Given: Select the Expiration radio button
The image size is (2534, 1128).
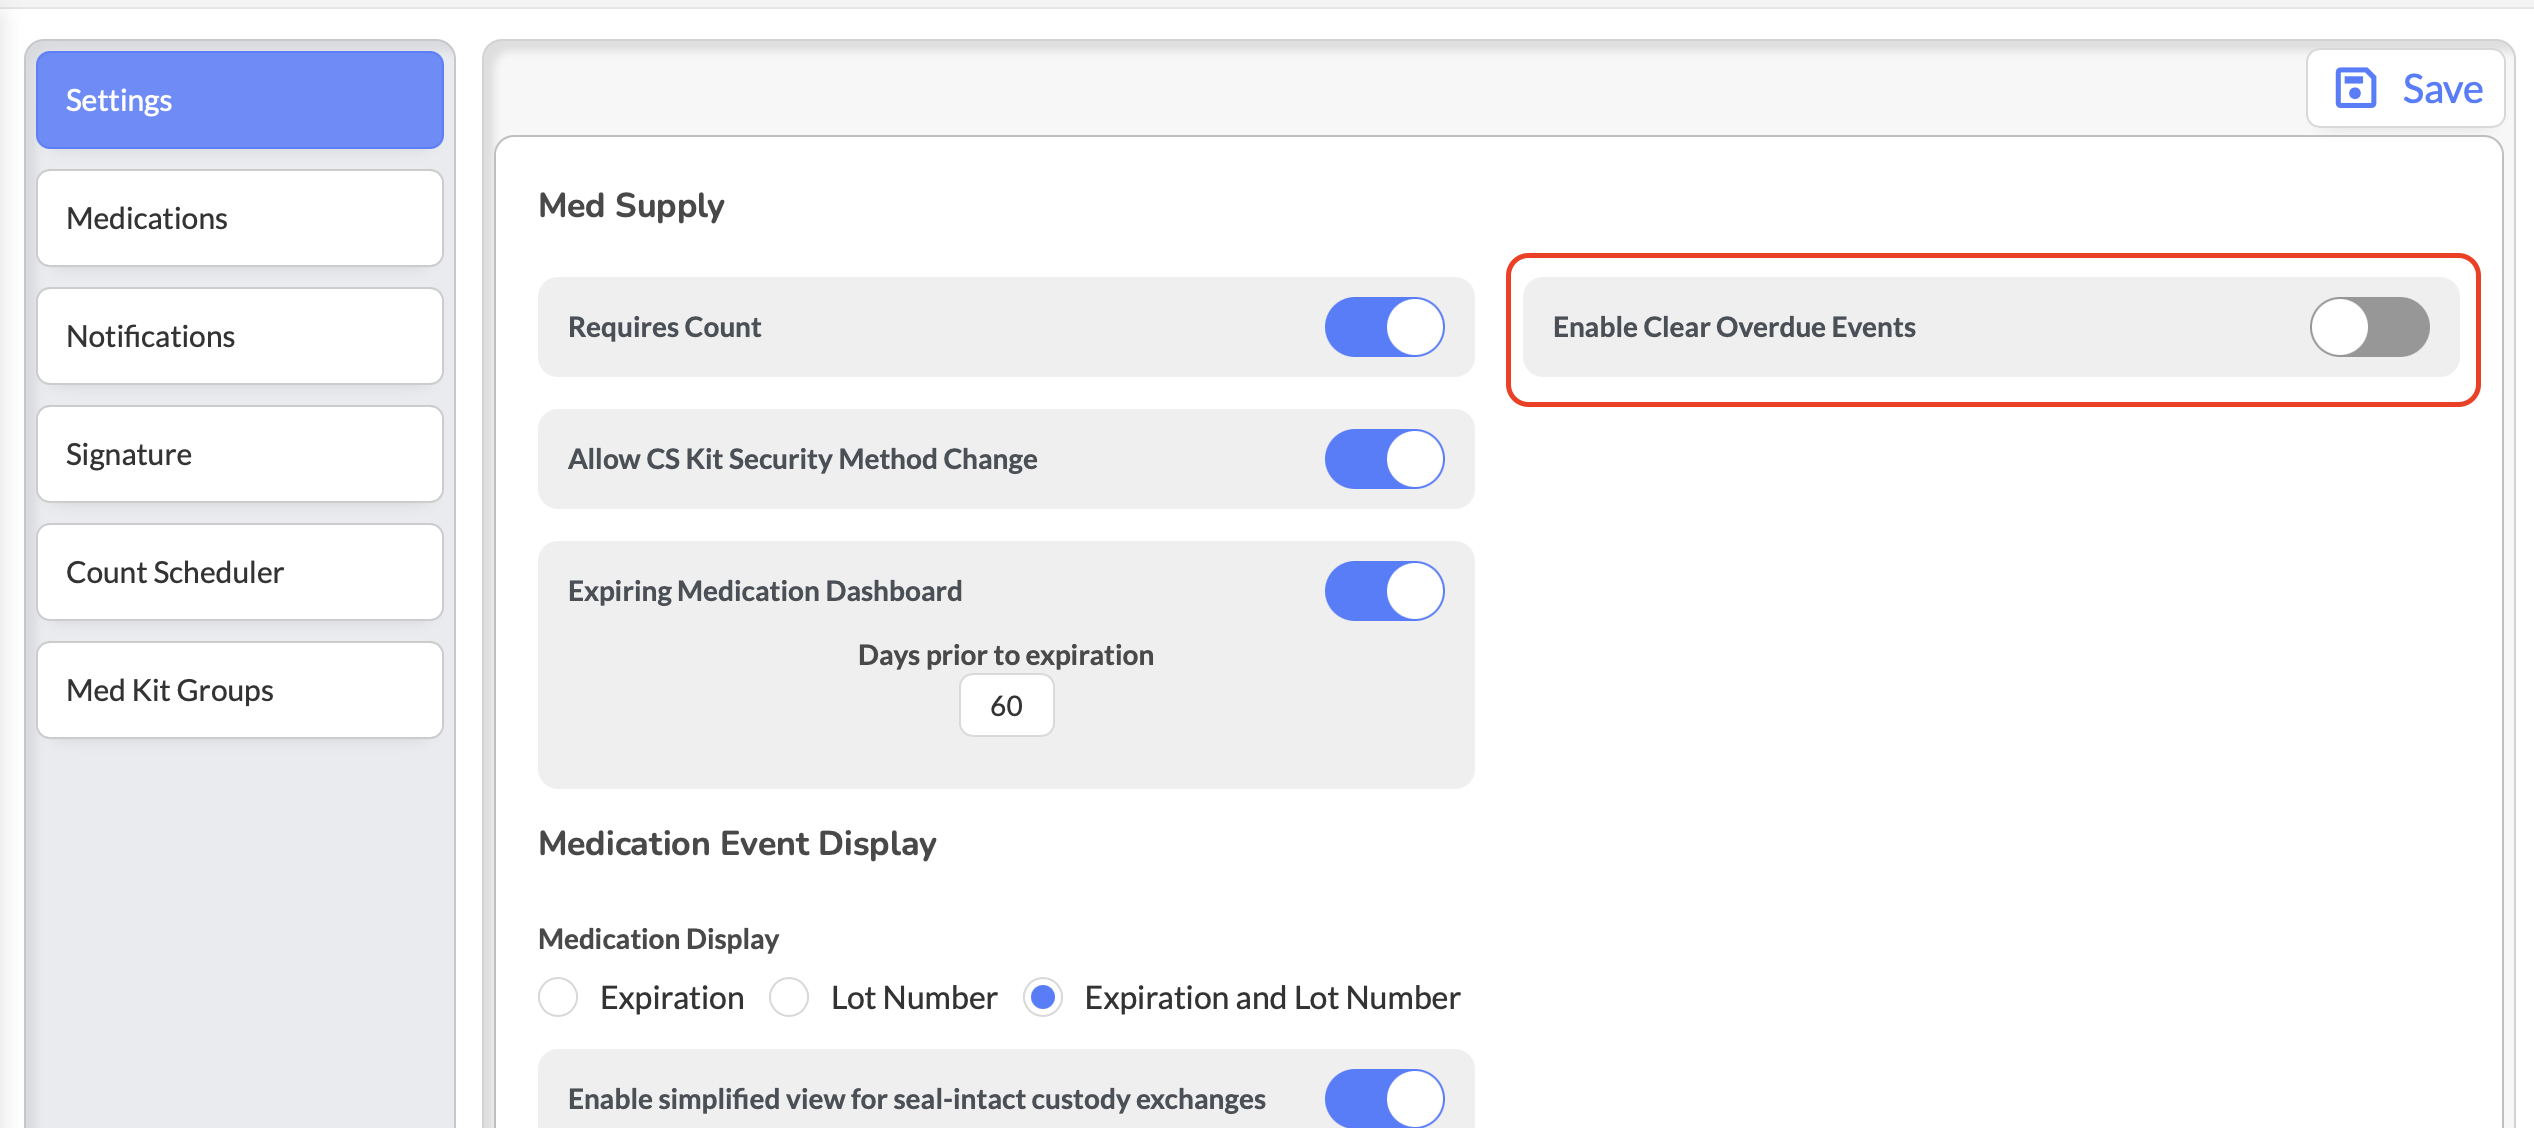Looking at the screenshot, I should [x=558, y=997].
